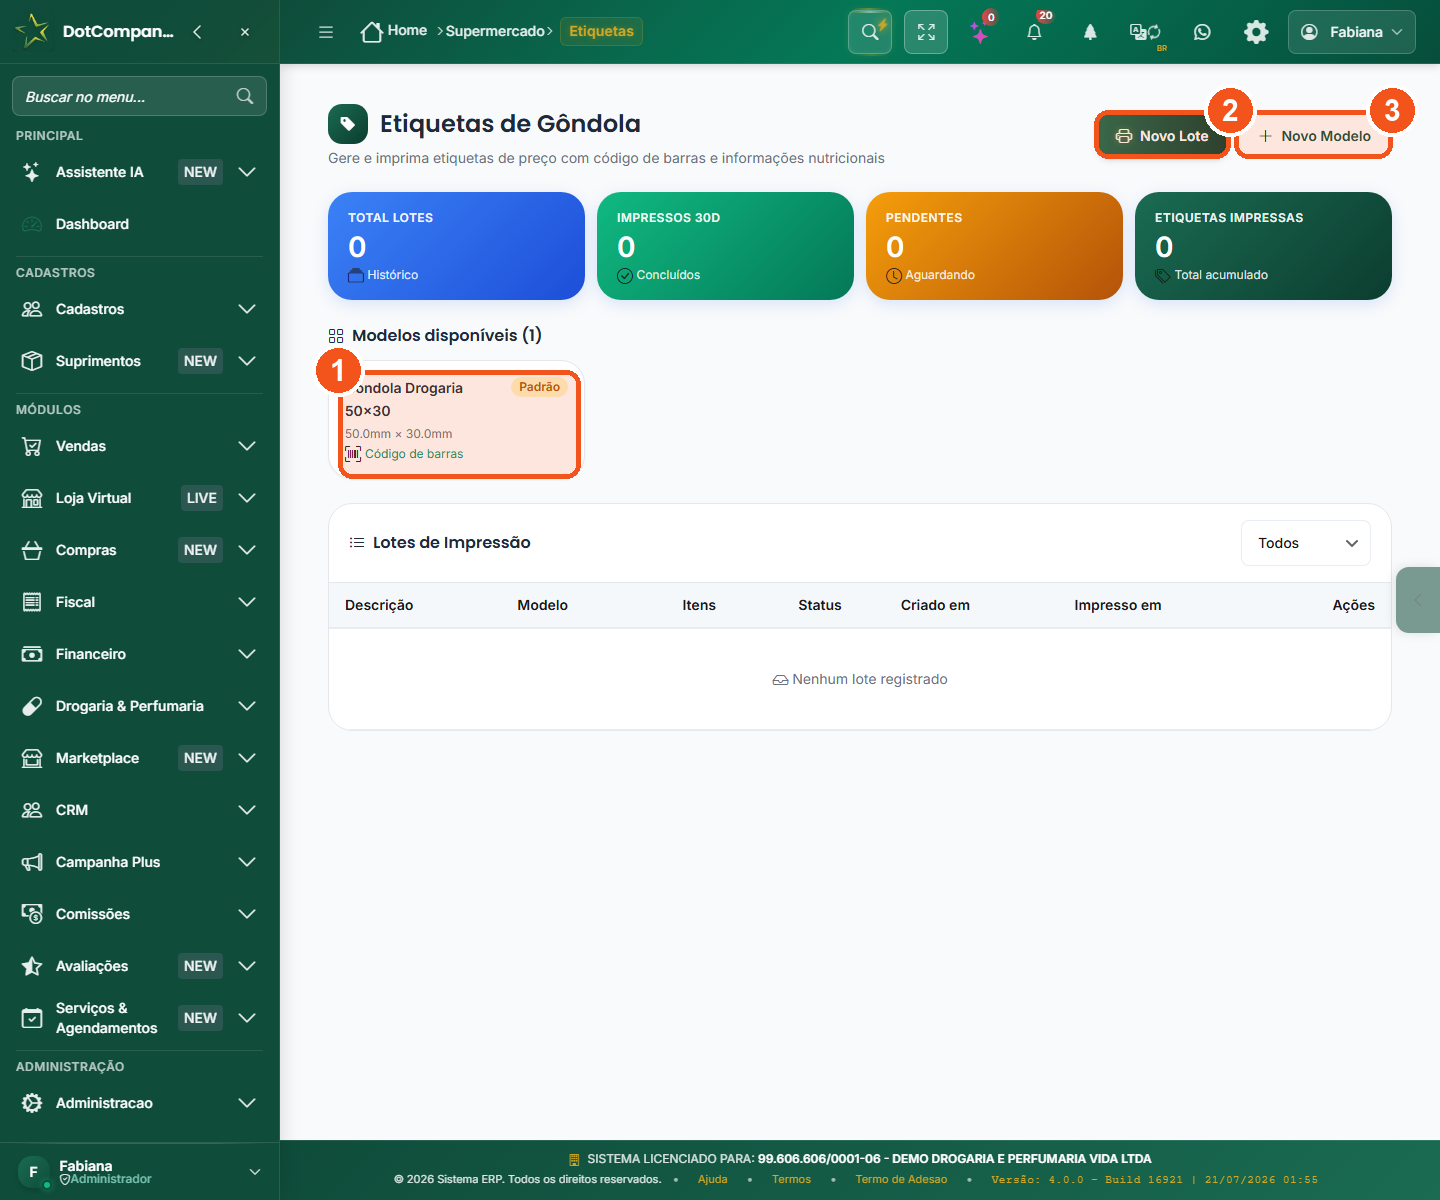
Task: Click the CRM people icon
Action: tap(32, 810)
